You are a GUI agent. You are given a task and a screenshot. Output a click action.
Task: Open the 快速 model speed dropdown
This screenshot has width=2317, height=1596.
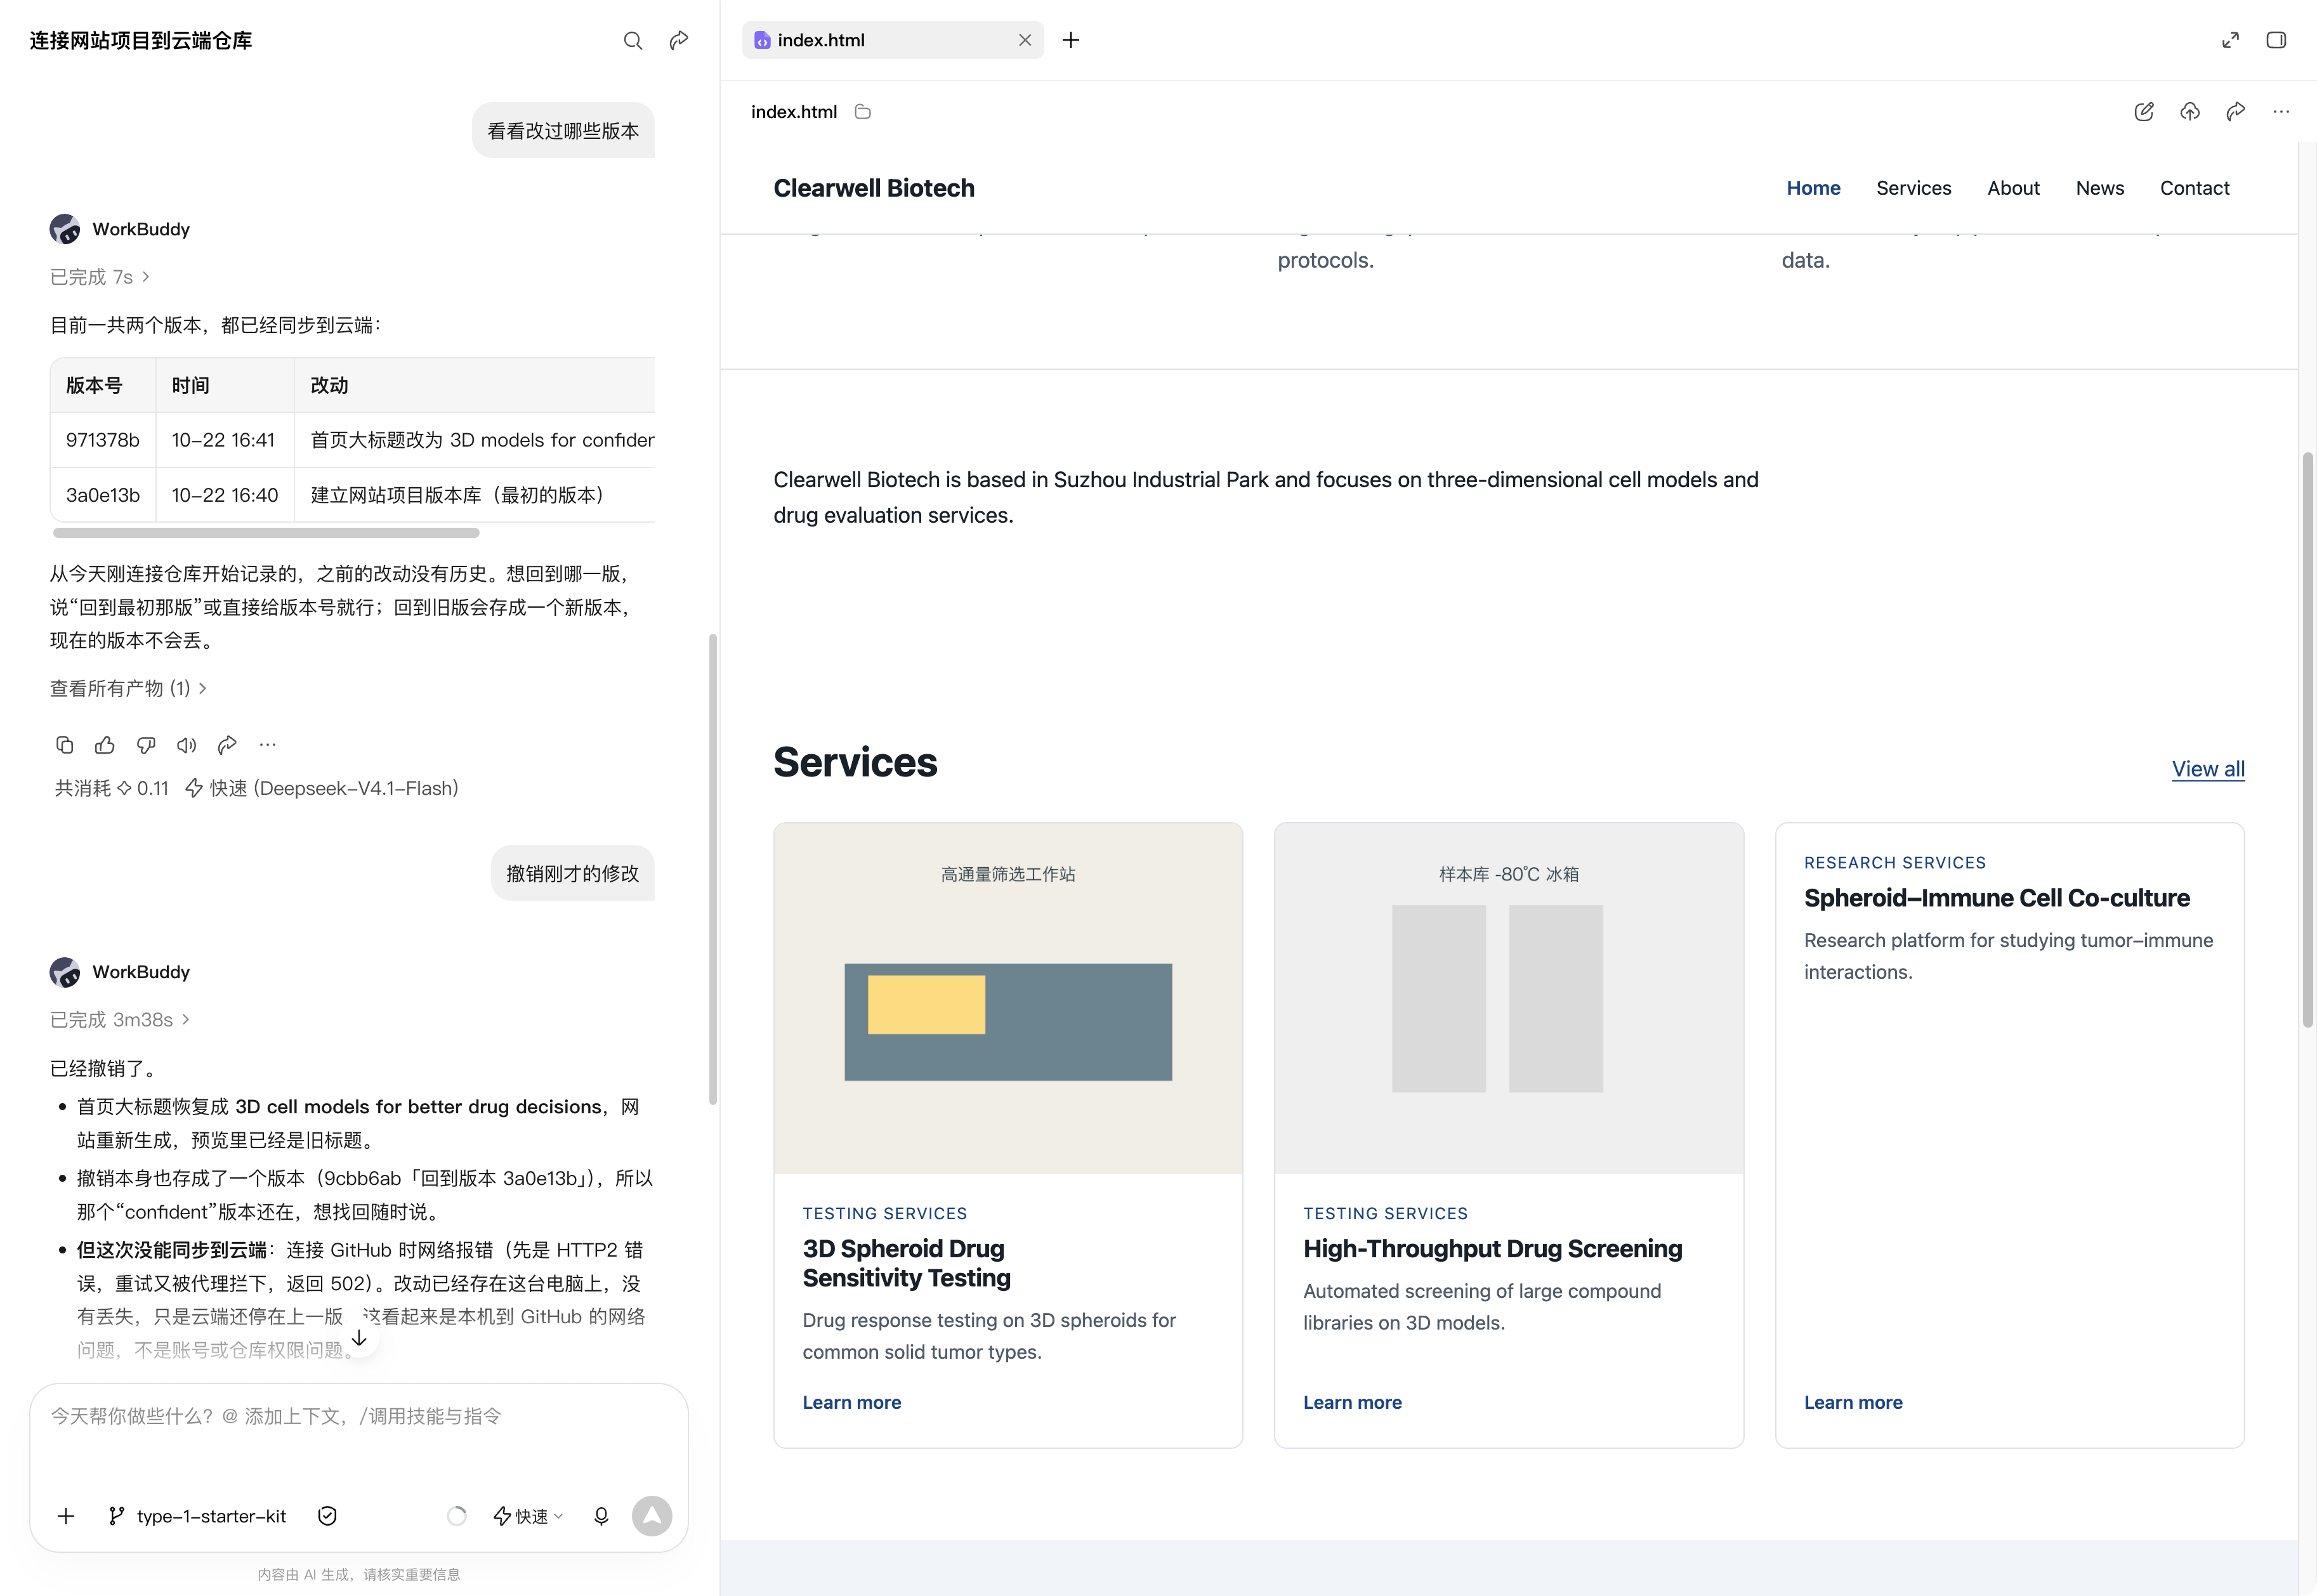click(x=529, y=1516)
